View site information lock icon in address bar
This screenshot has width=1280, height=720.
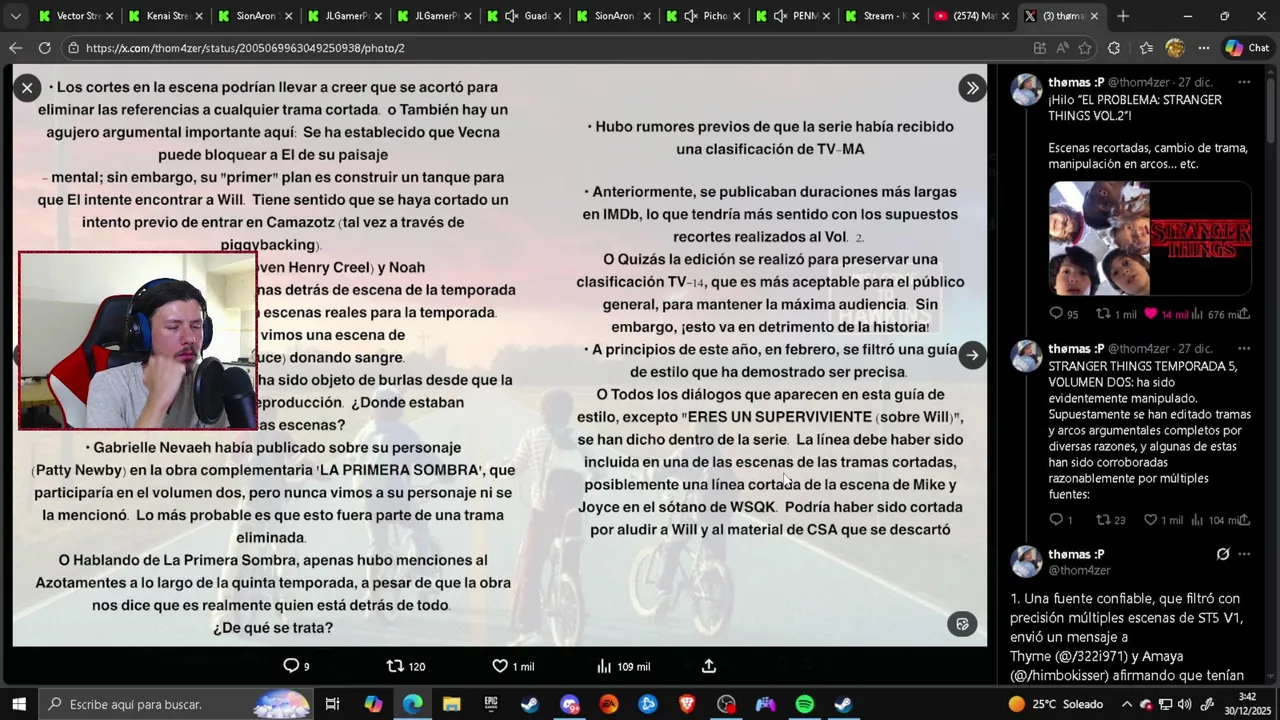point(73,48)
